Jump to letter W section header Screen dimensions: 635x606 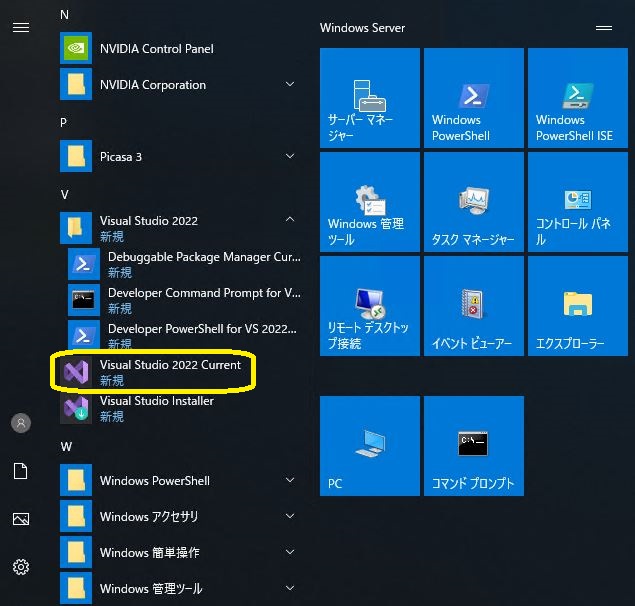pos(66,447)
